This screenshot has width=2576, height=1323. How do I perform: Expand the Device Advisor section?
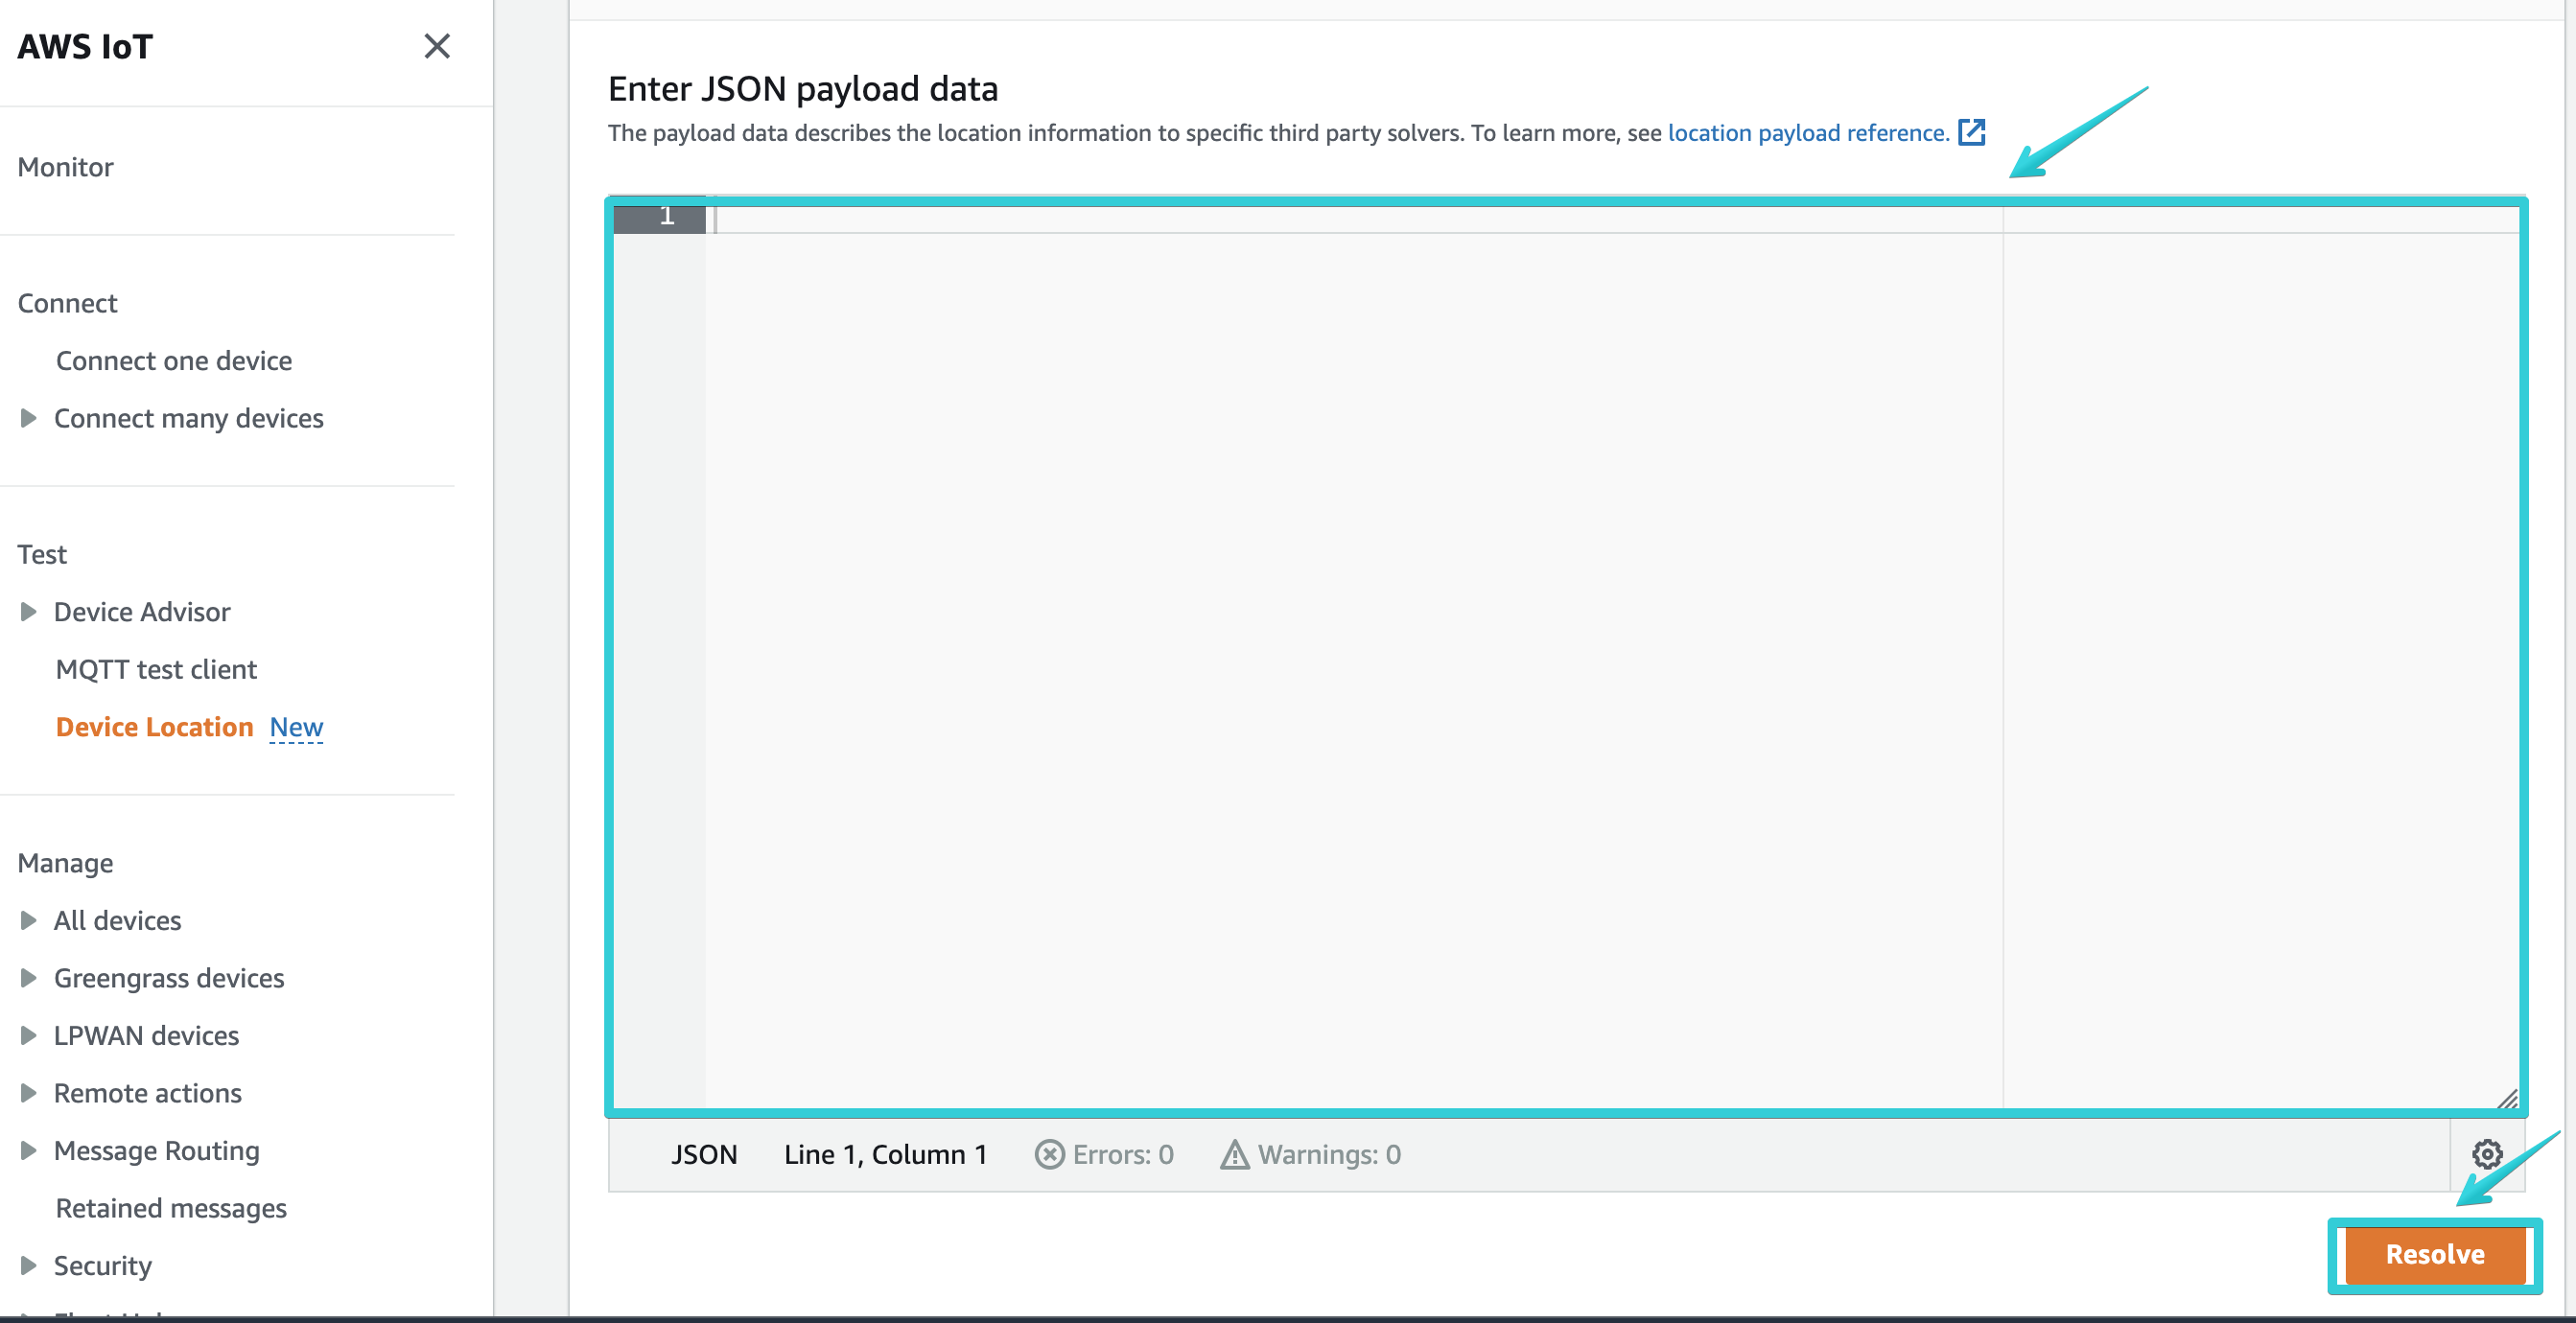coord(28,611)
